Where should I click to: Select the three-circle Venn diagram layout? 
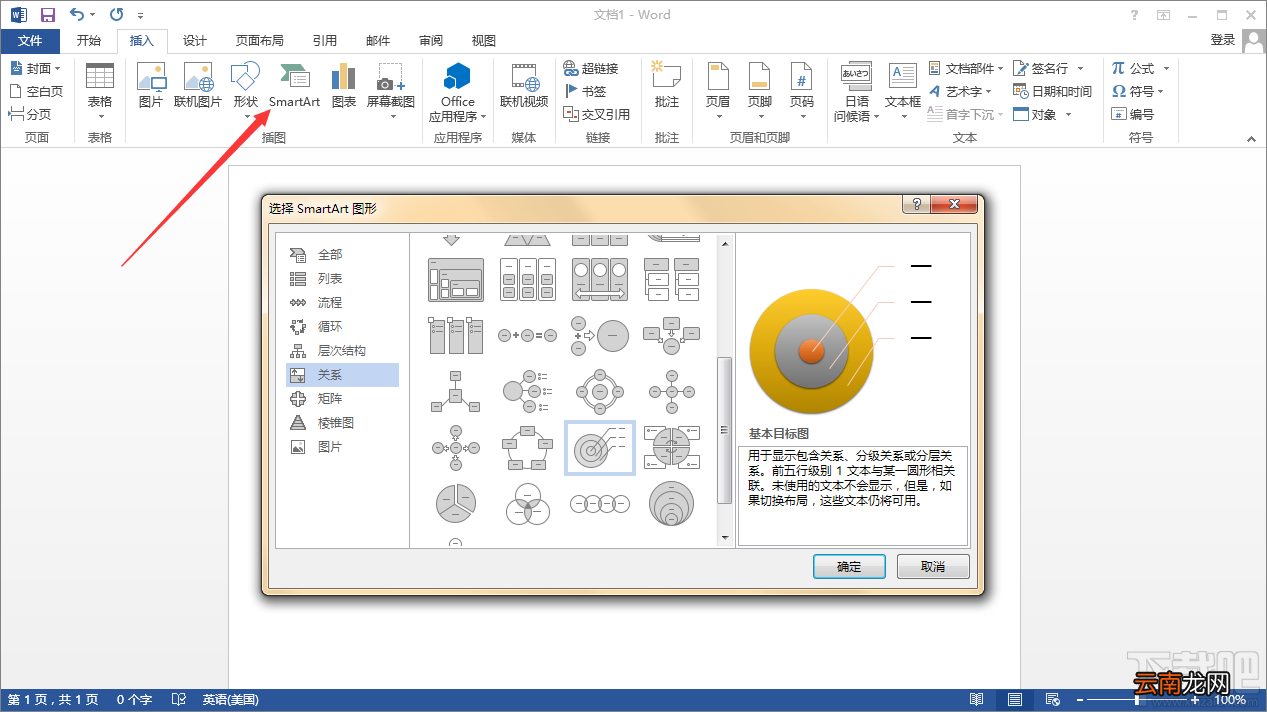point(527,504)
